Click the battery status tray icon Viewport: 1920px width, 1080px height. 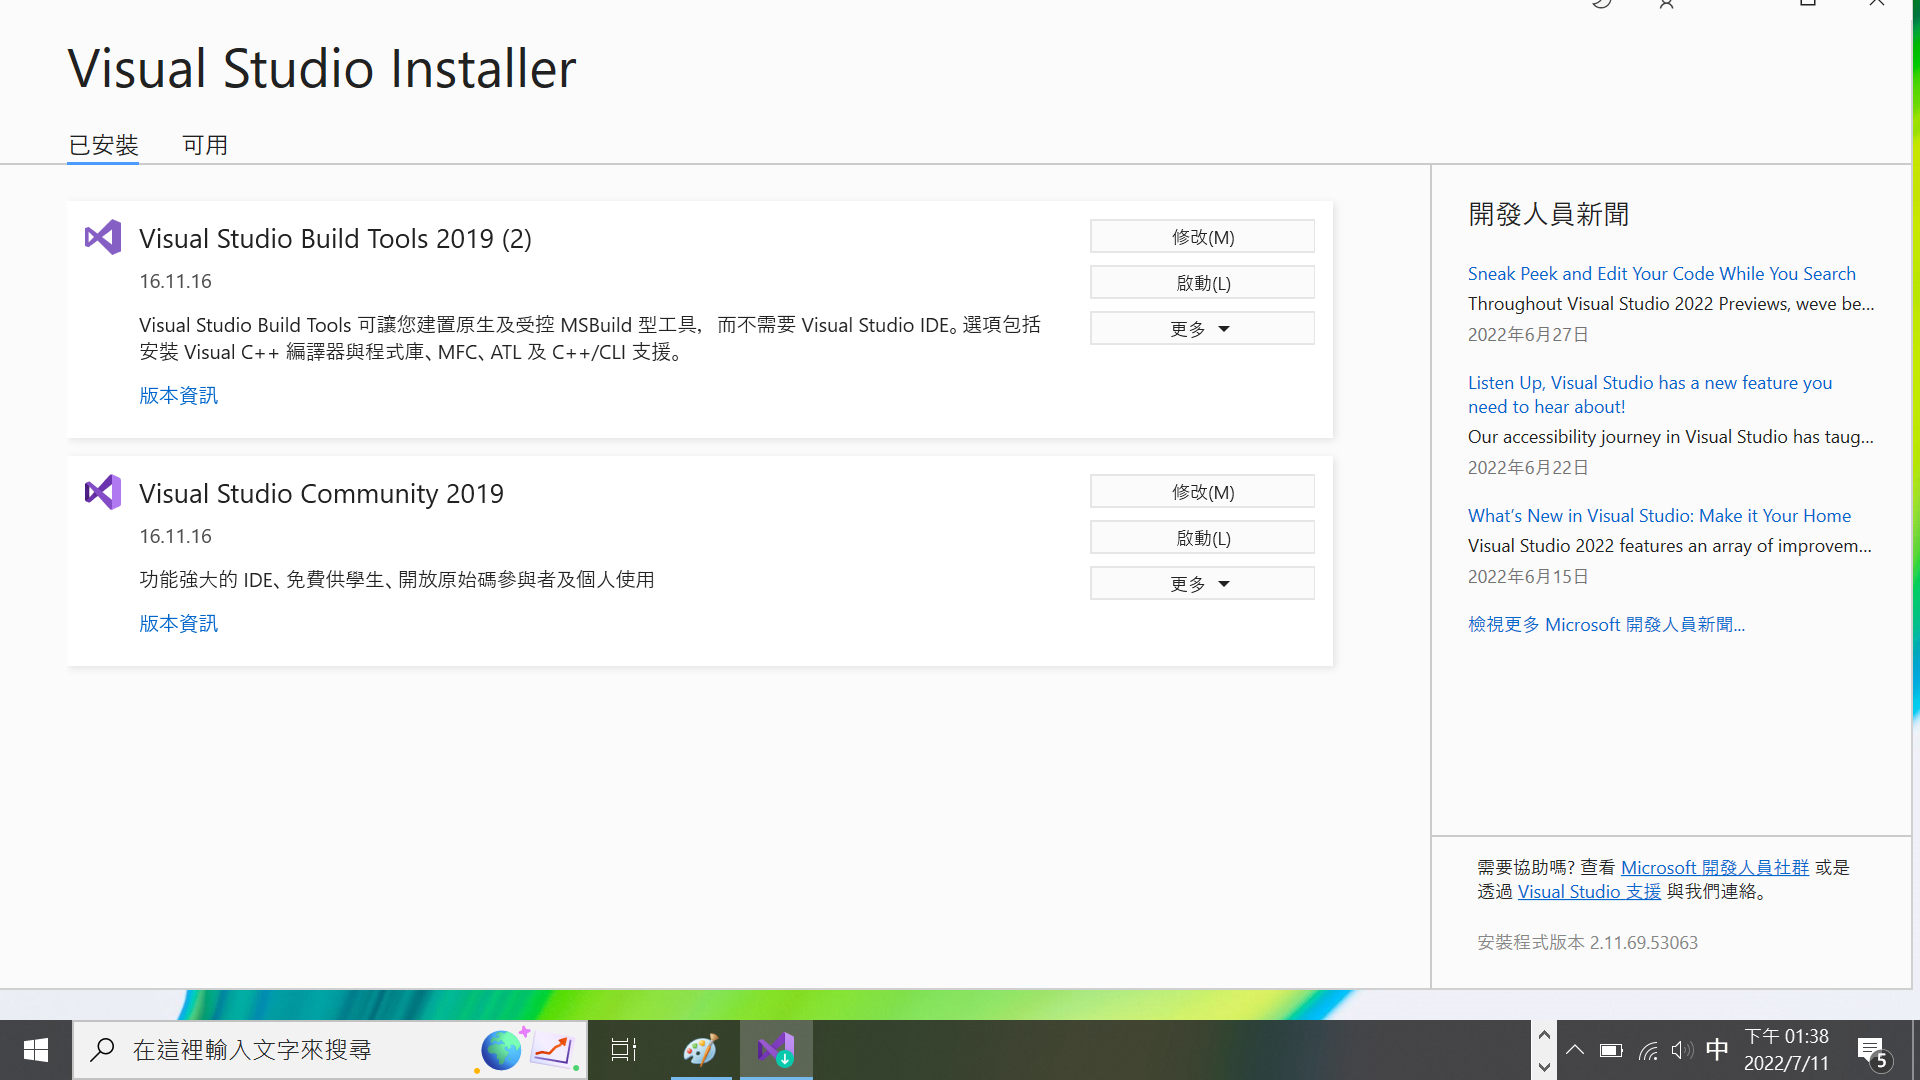coord(1611,1050)
